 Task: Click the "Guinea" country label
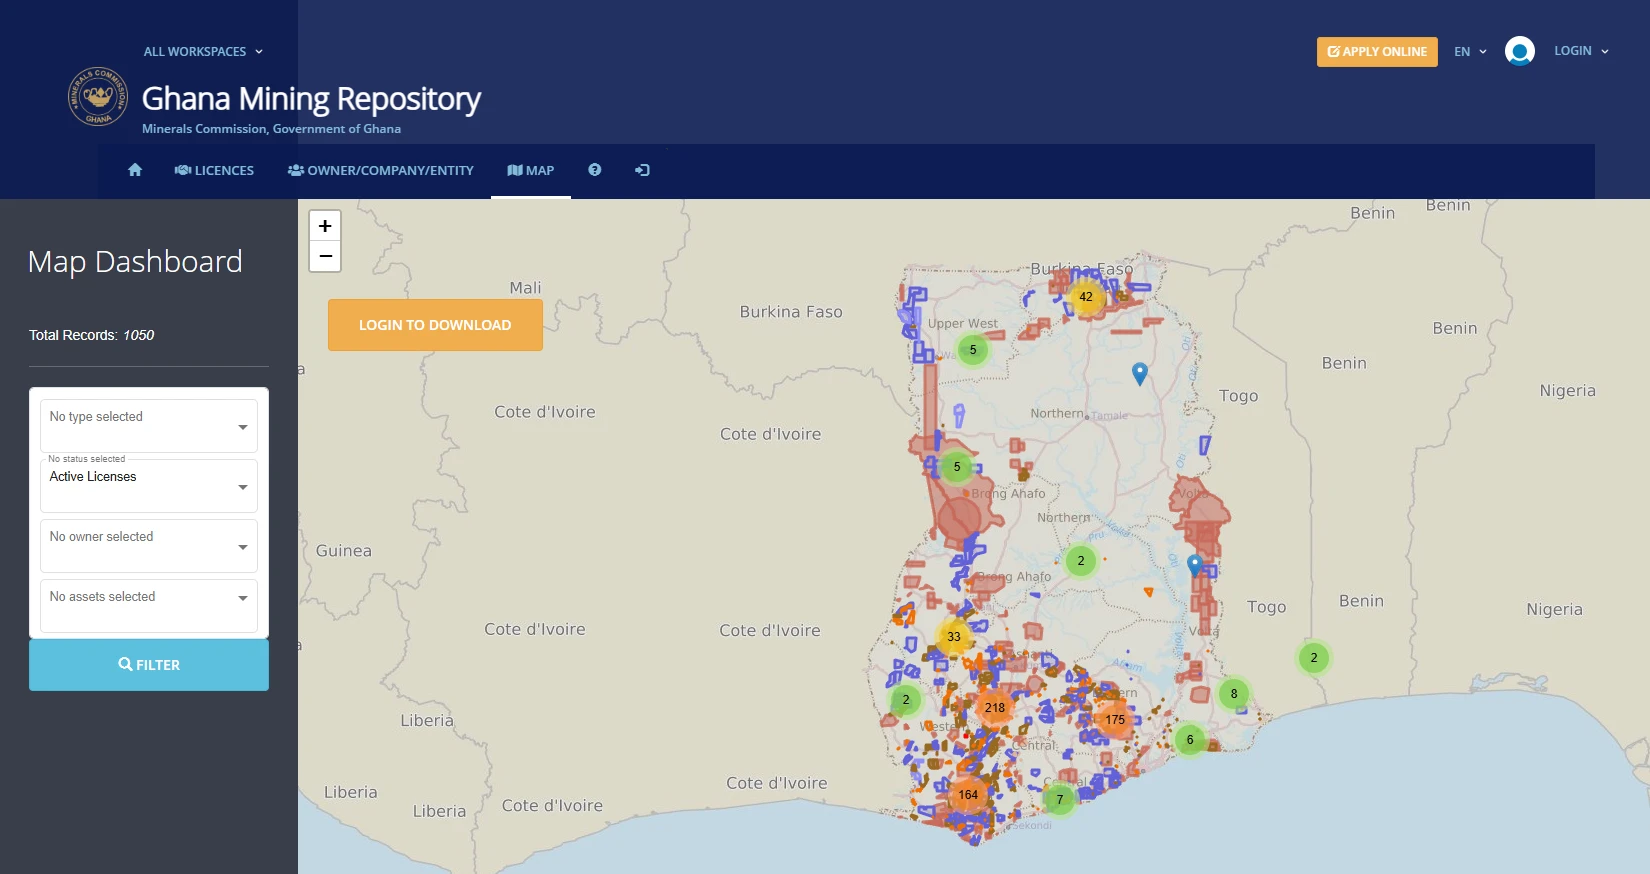(344, 551)
